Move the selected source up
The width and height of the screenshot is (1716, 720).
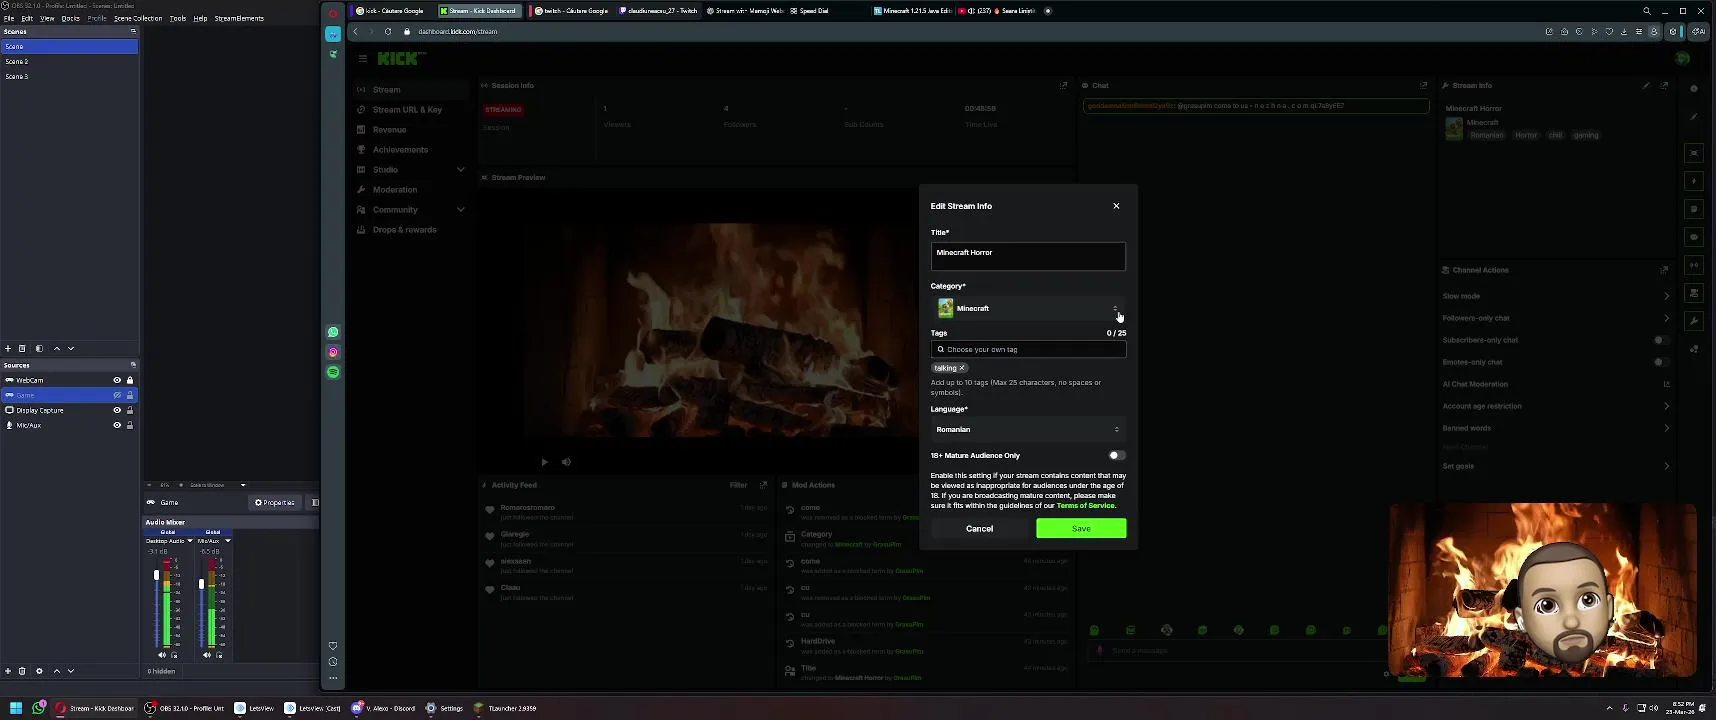pos(57,671)
